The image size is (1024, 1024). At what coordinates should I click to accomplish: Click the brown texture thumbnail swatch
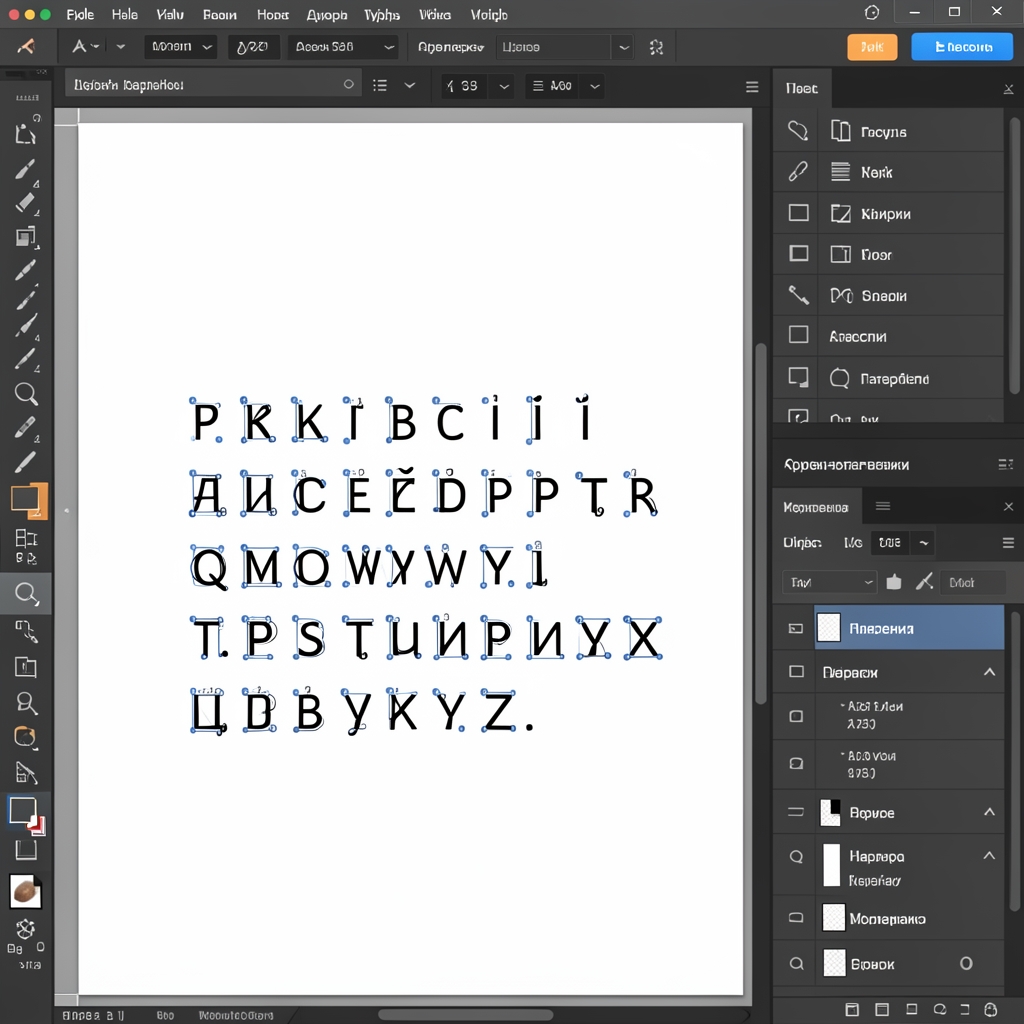point(25,891)
